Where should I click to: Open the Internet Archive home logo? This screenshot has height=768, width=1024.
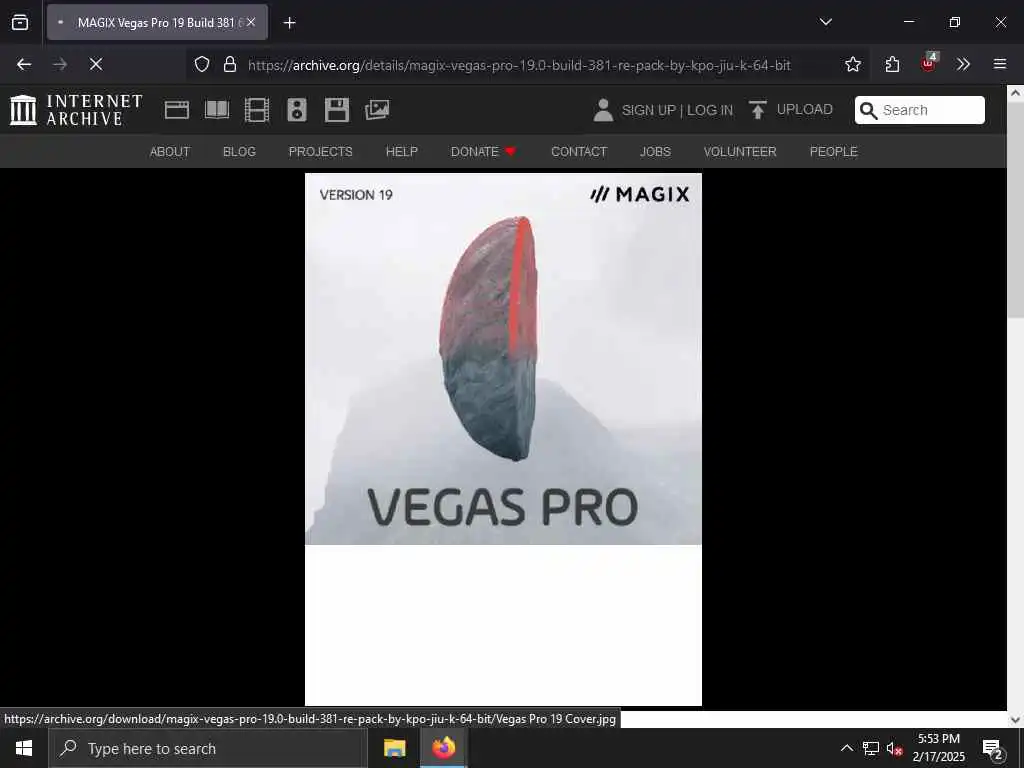pos(76,110)
